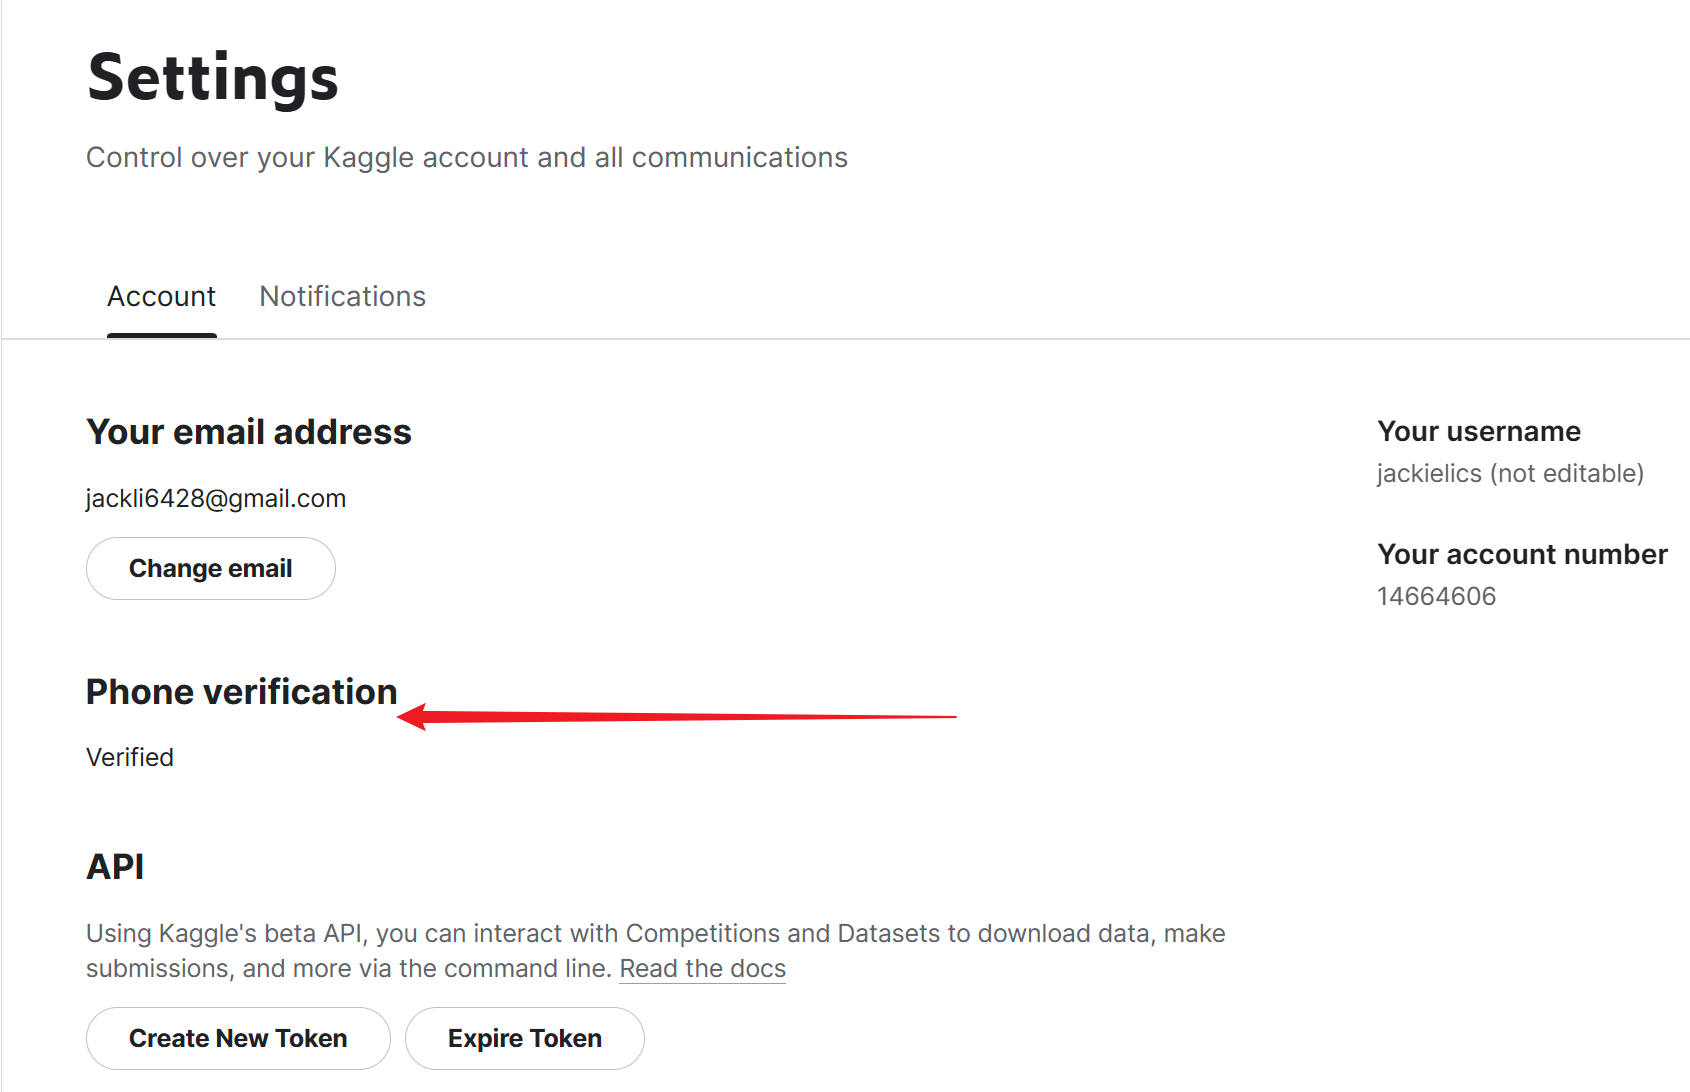Click the Kaggle account control subtitle

(x=466, y=158)
